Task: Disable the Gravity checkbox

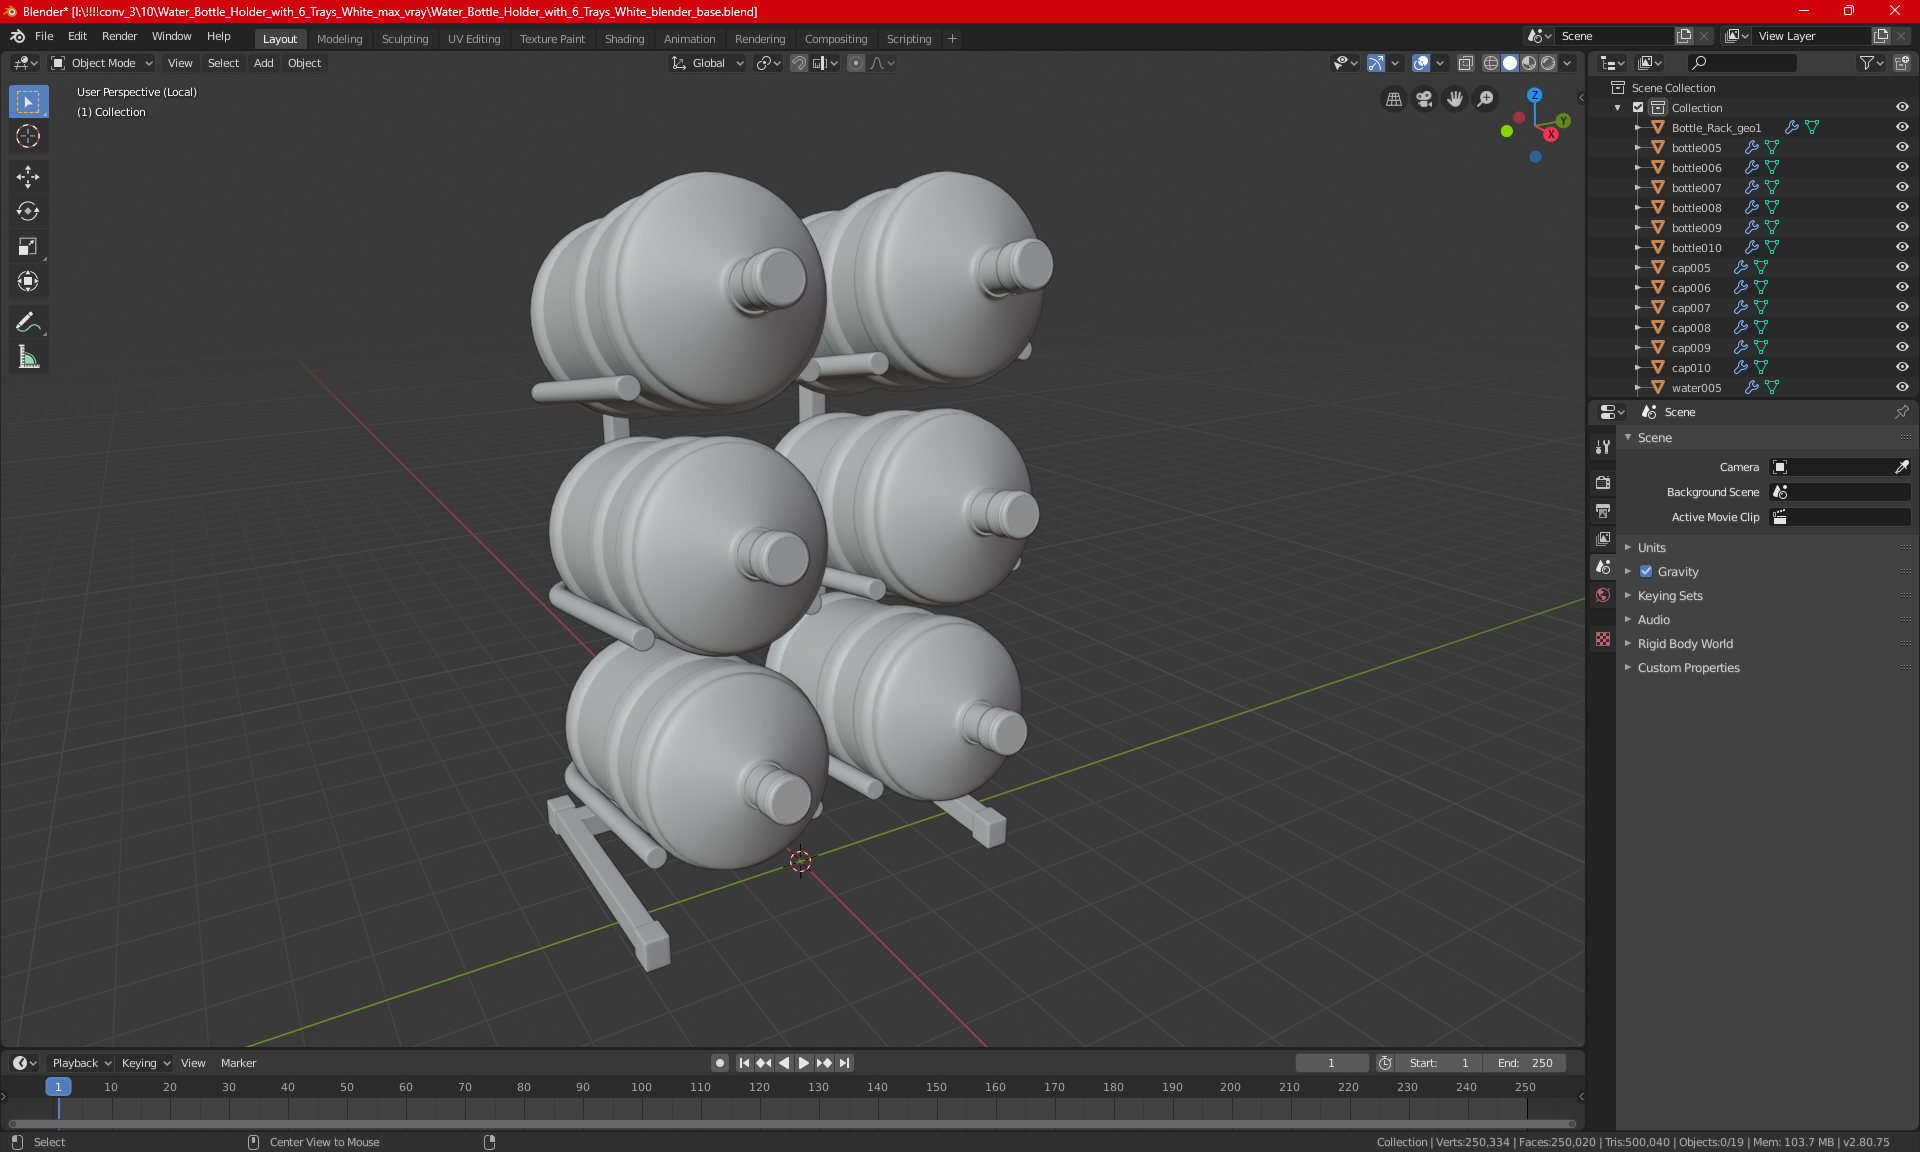Action: tap(1646, 572)
